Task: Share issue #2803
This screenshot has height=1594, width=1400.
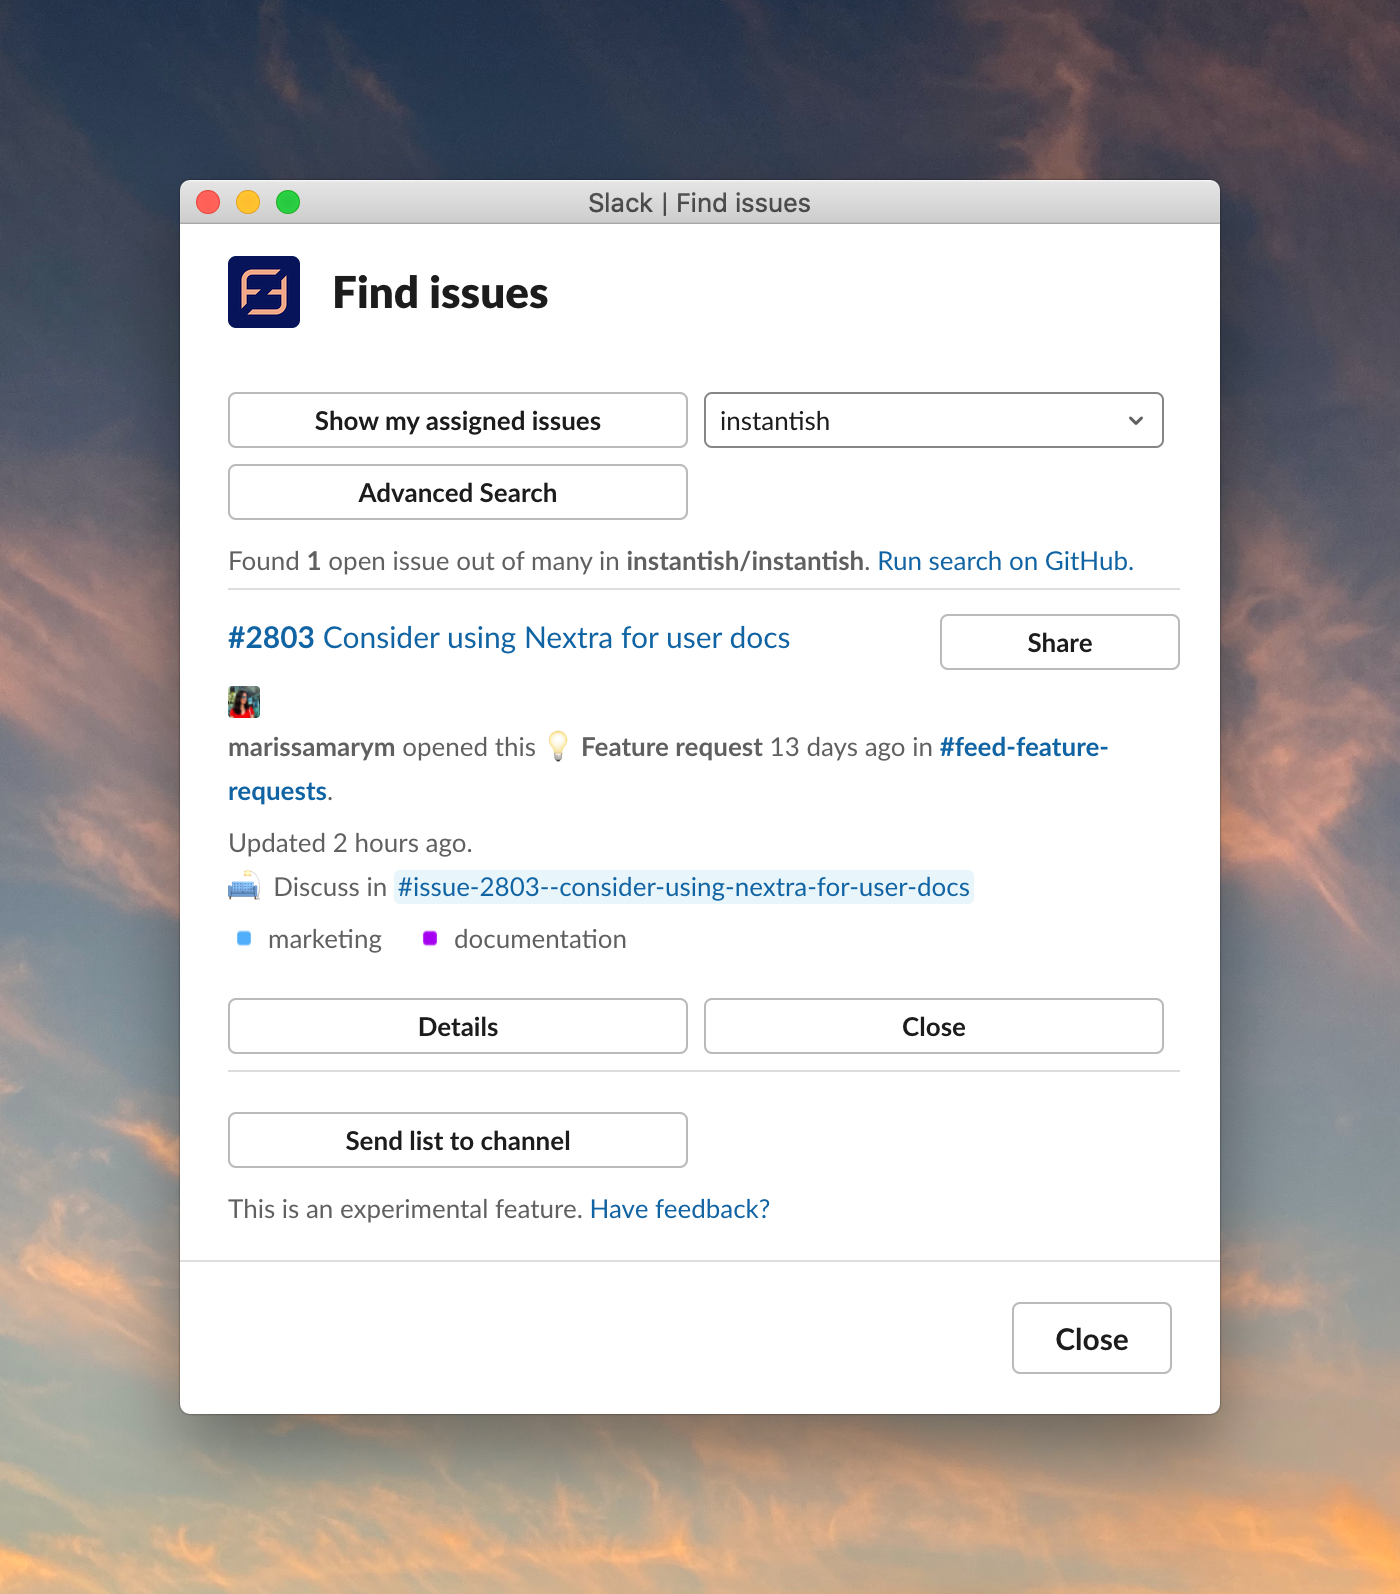Action: [1060, 642]
